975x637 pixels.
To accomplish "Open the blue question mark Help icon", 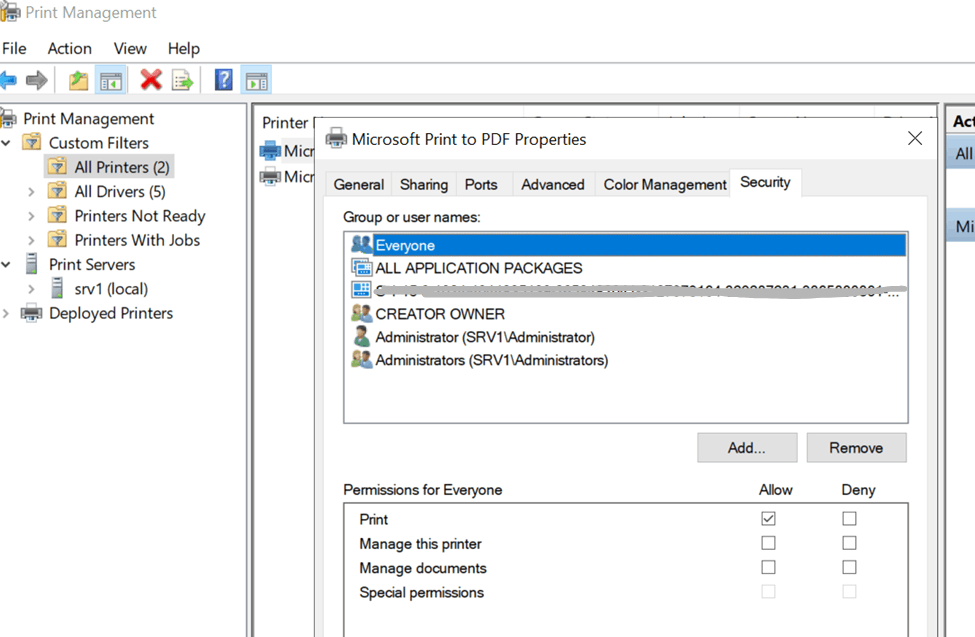I will pos(223,80).
